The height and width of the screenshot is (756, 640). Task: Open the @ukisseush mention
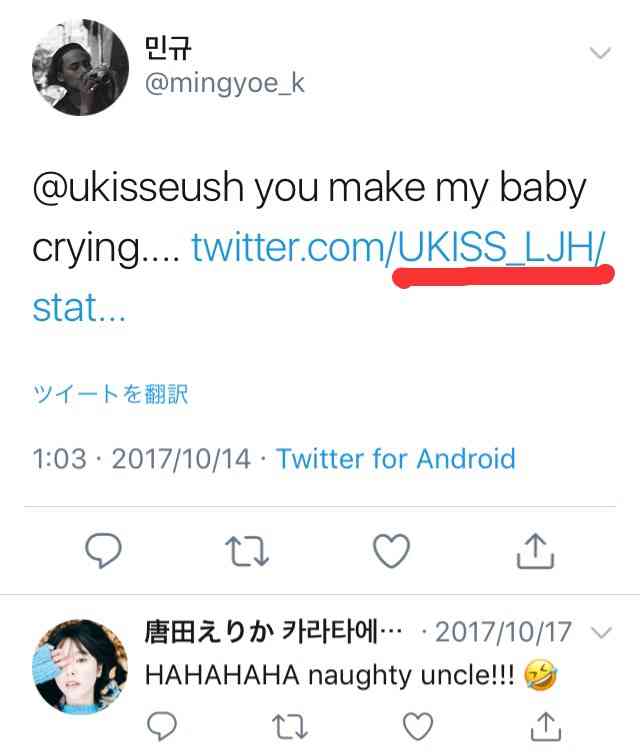pyautogui.click(x=138, y=188)
